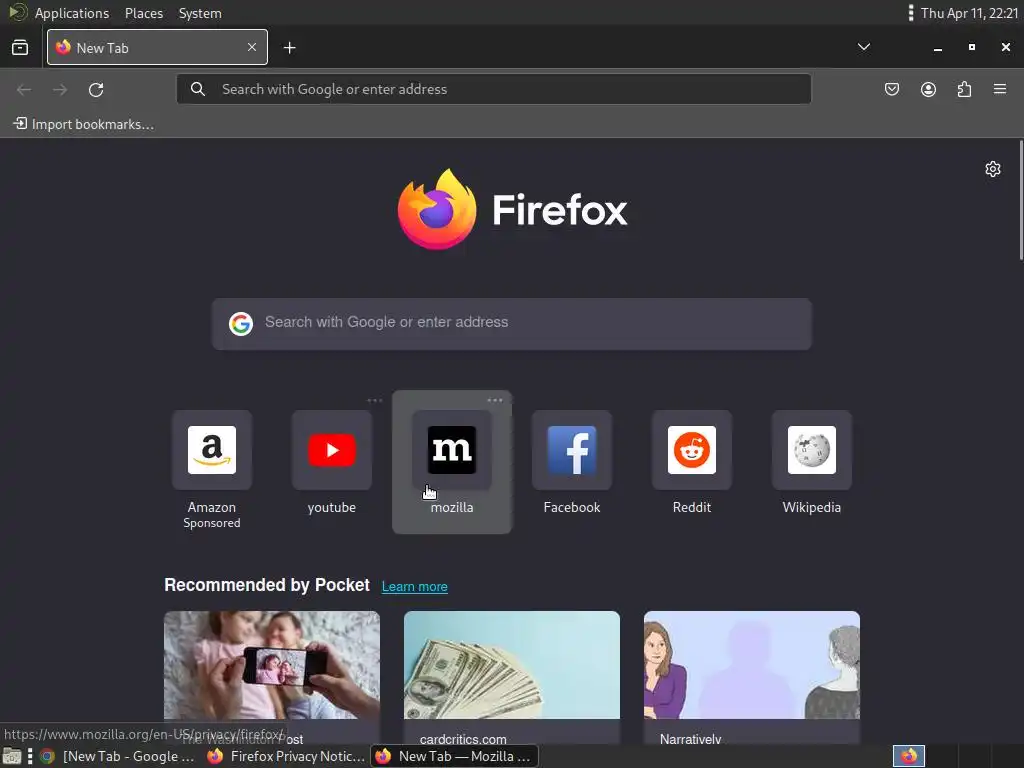This screenshot has height=768, width=1024.
Task: Click the Firefox icon in workspace switcher
Action: [909, 756]
